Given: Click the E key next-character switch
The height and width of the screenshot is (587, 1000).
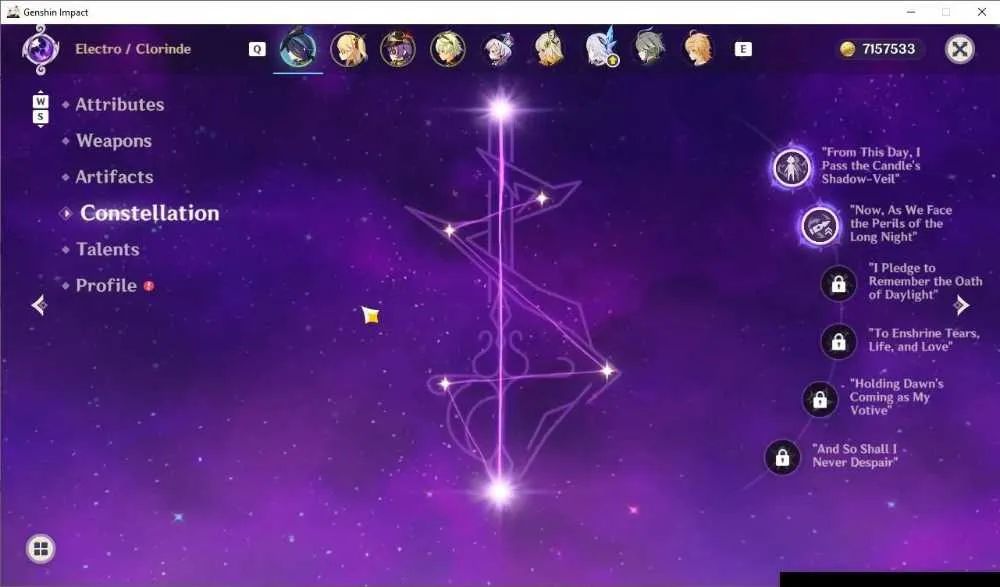Looking at the screenshot, I should point(743,49).
